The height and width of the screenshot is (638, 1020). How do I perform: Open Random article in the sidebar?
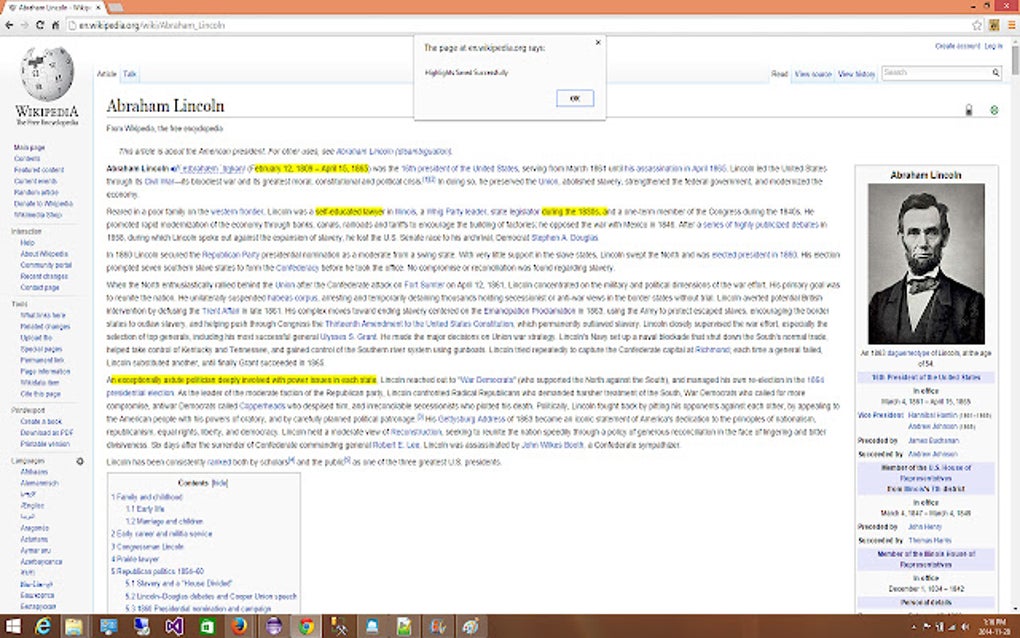36,193
